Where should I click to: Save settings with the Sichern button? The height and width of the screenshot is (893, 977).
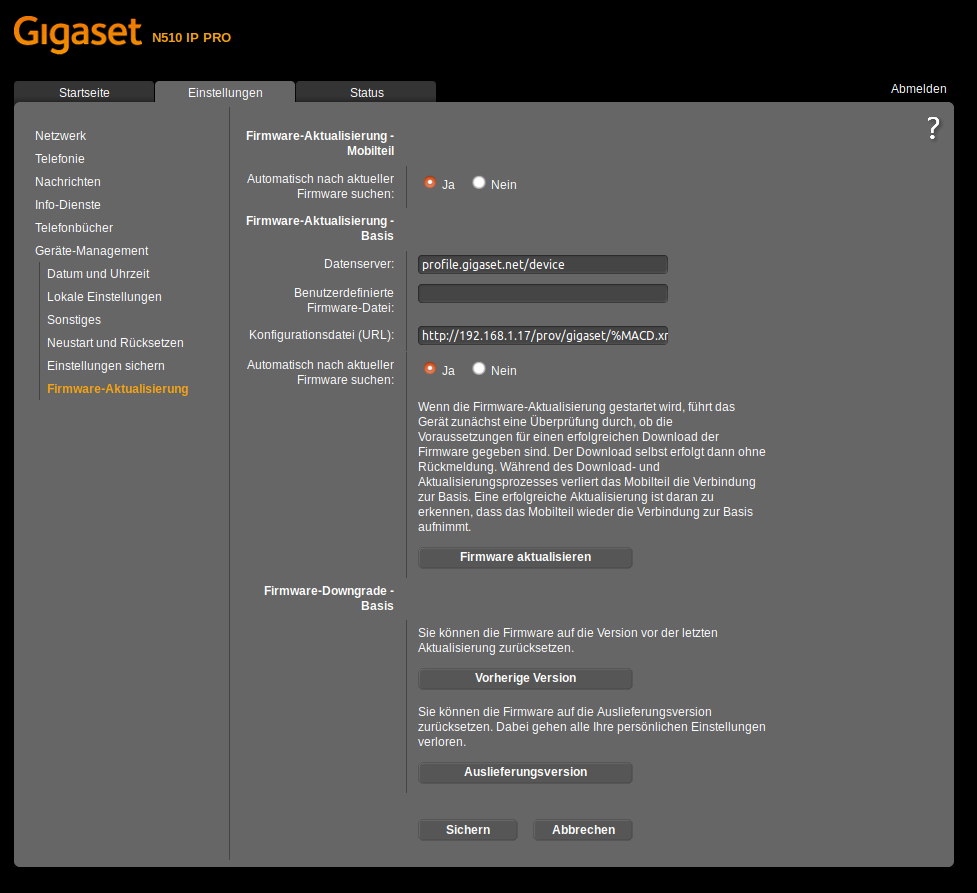467,829
